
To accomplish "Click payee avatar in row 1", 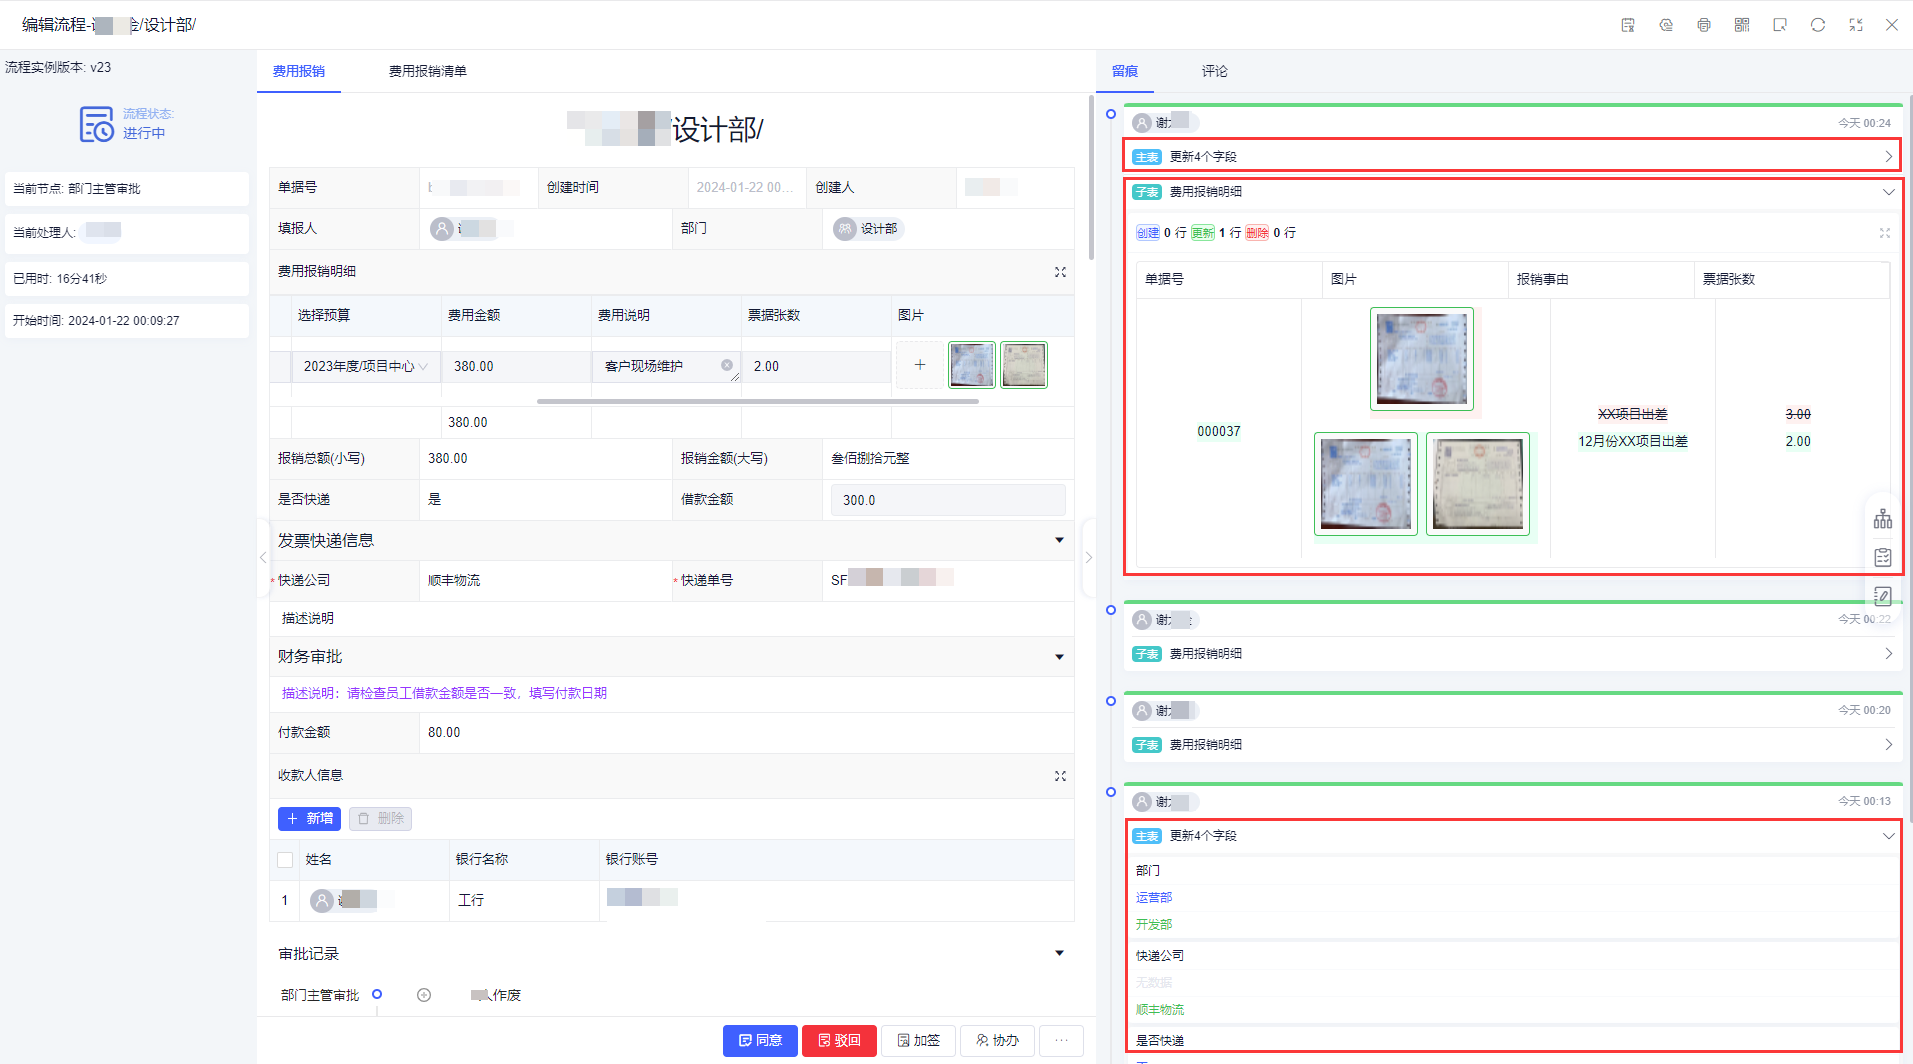I will point(322,901).
